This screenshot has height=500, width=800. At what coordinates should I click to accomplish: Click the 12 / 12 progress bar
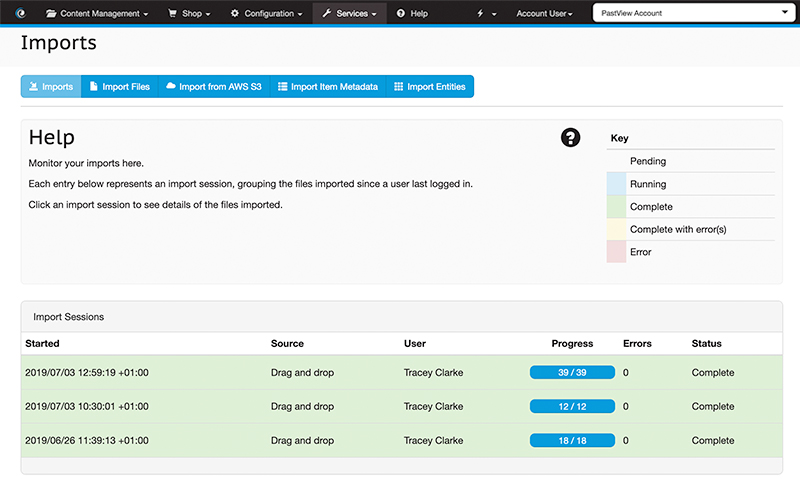(572, 406)
